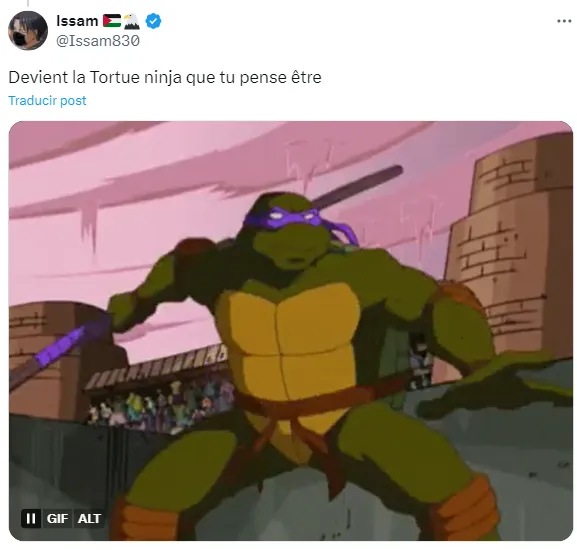The image size is (577, 550).
Task: Pause the playing GIF
Action: point(31,518)
